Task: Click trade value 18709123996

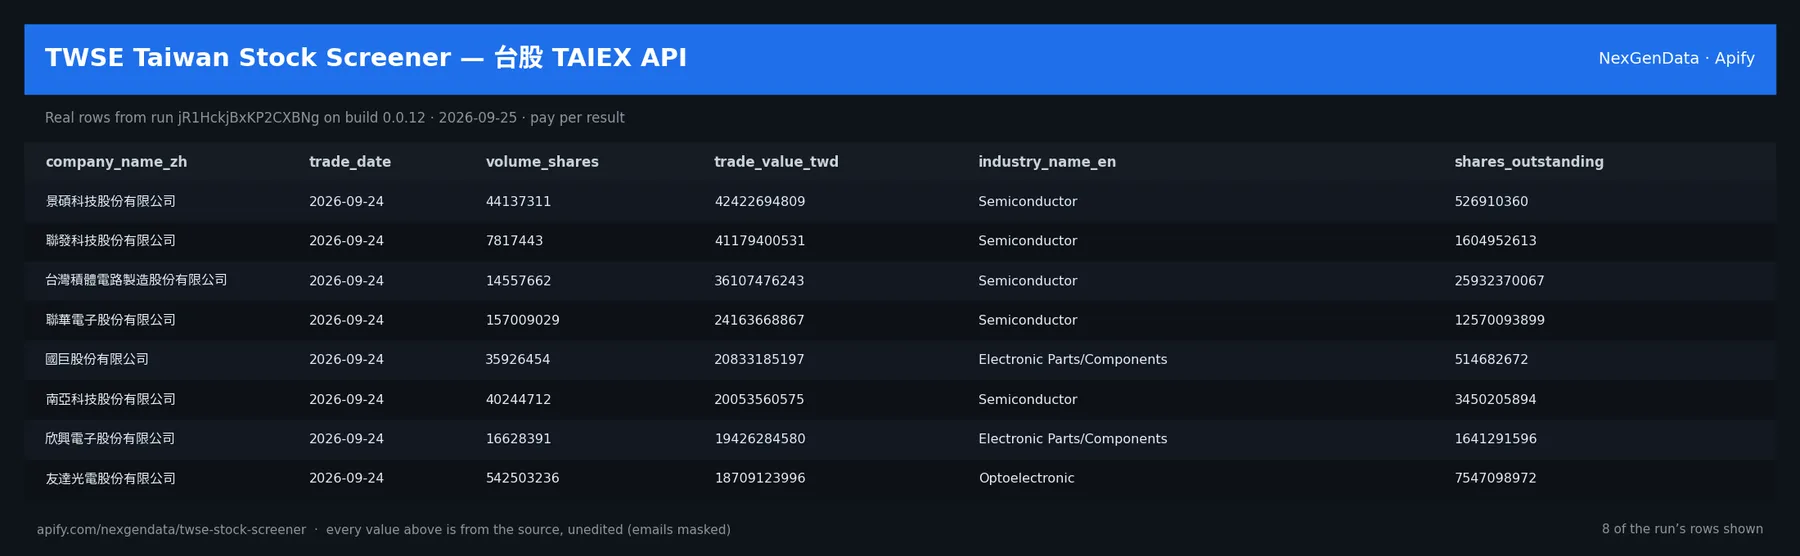Action: [759, 478]
